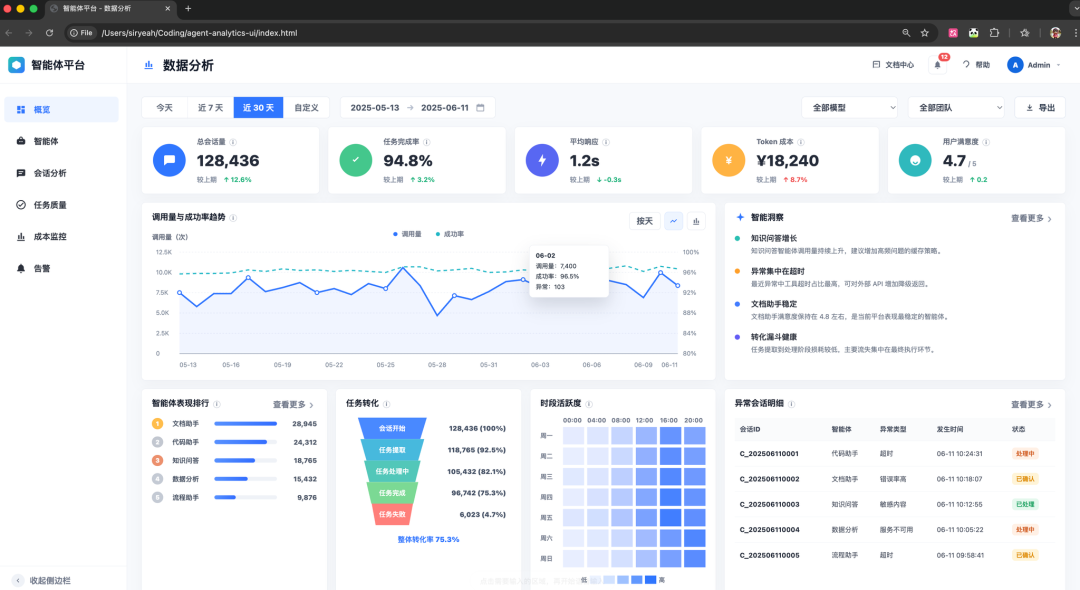The image size is (1080, 590).
Task: Click info icon beside 任务转化 title
Action: [386, 404]
